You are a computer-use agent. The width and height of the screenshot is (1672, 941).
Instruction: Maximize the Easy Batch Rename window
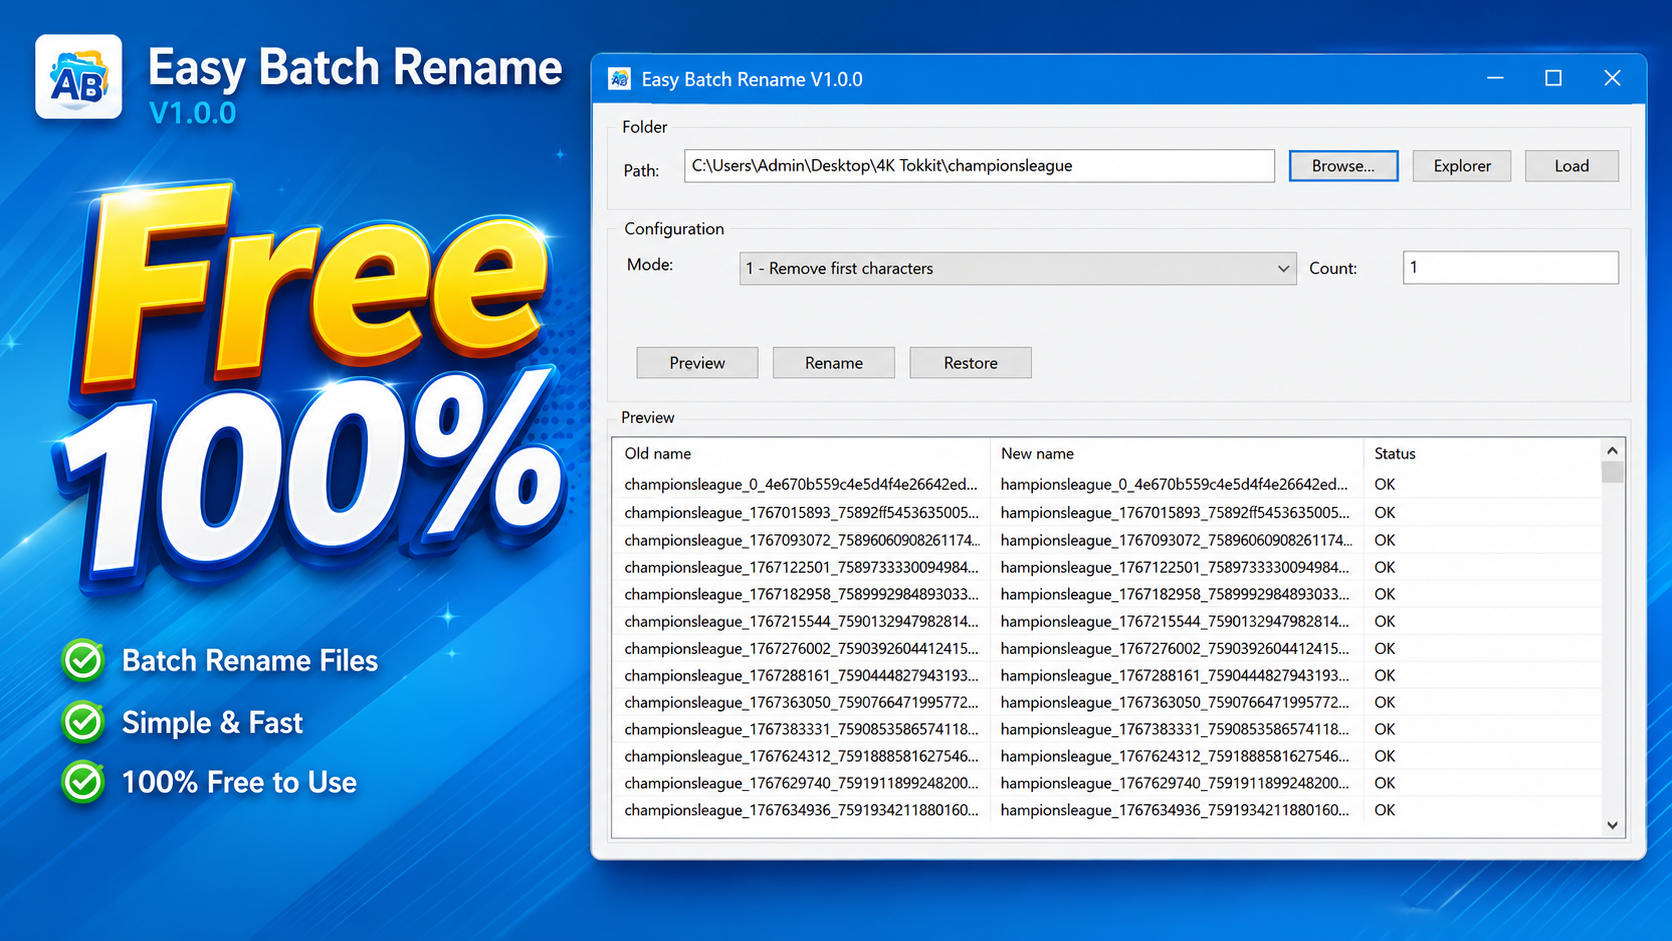[x=1553, y=78]
